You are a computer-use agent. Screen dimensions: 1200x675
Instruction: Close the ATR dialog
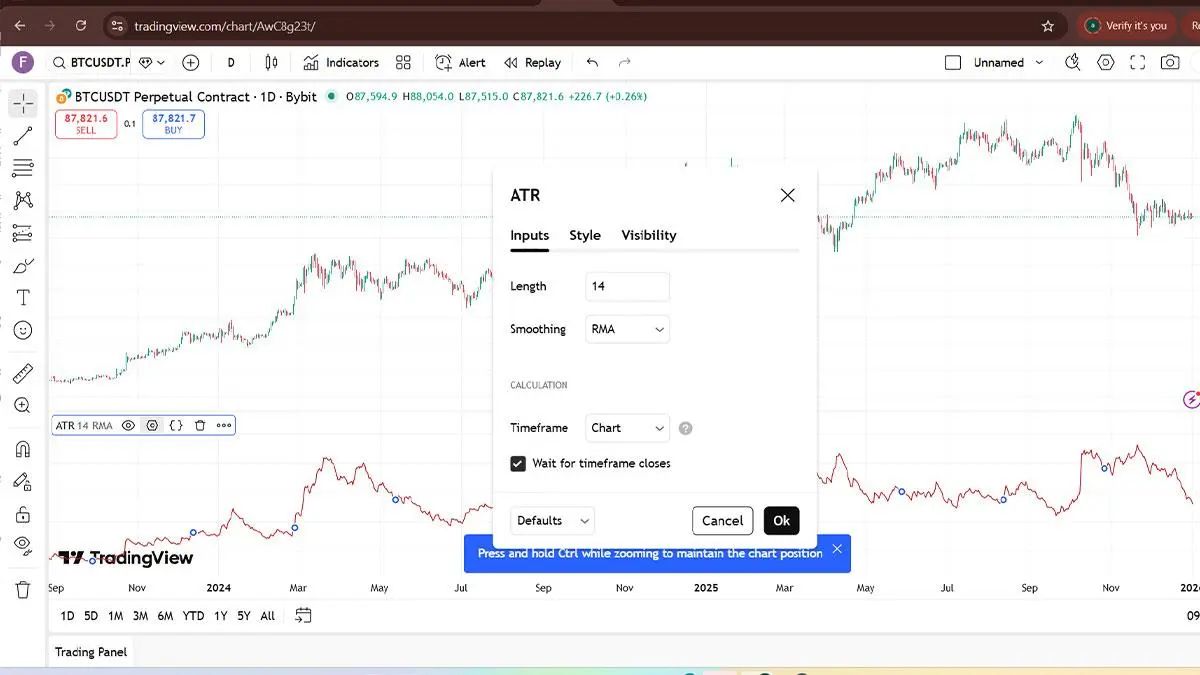pyautogui.click(x=788, y=195)
